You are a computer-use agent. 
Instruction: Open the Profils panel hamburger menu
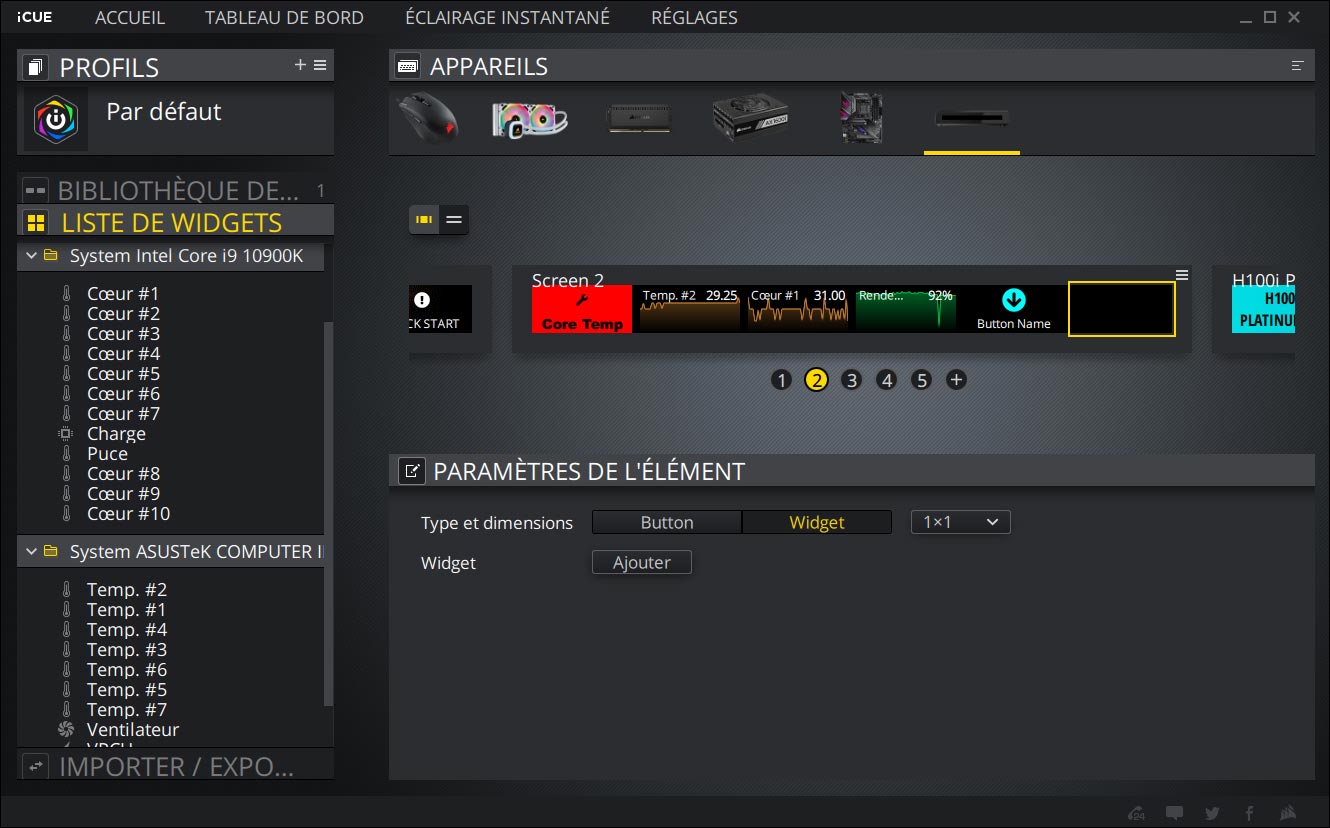point(320,65)
